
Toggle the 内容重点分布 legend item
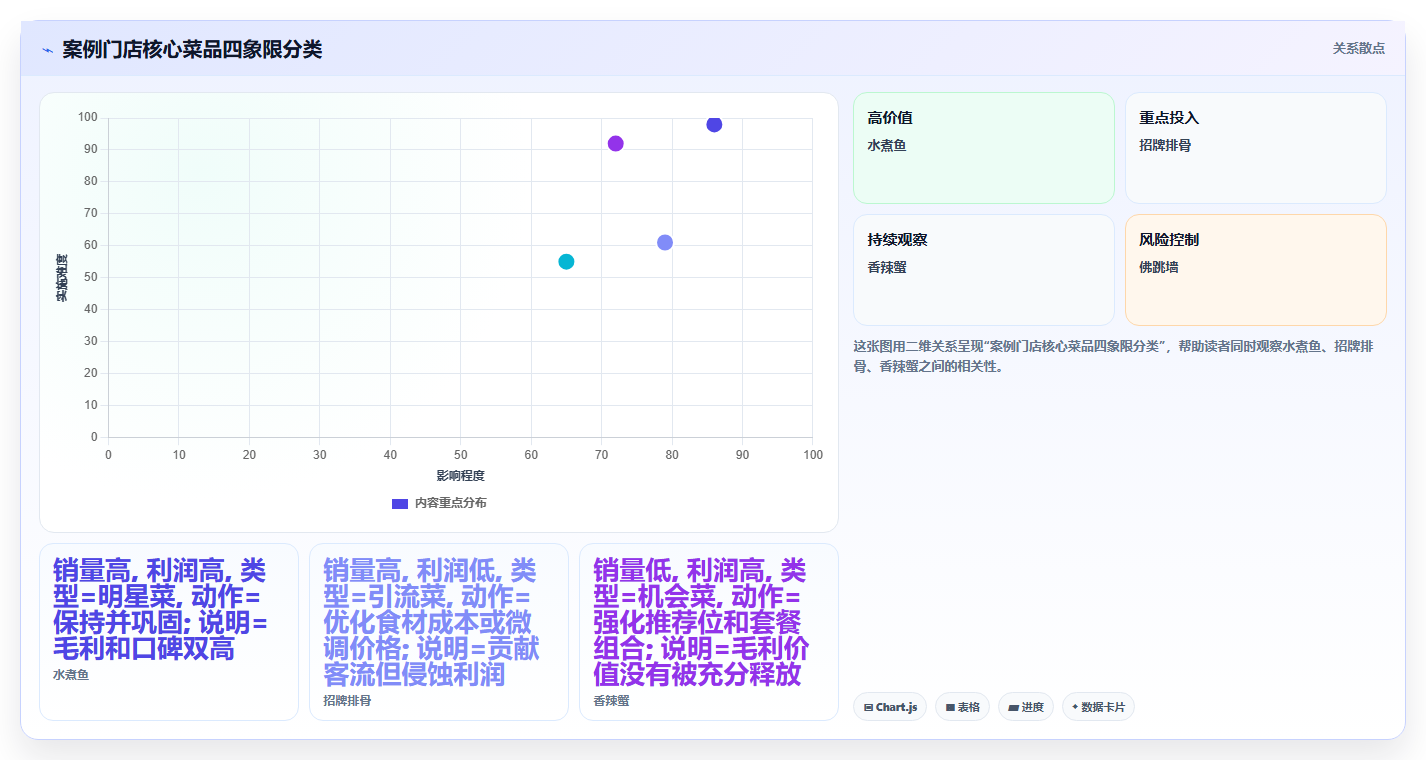439,503
